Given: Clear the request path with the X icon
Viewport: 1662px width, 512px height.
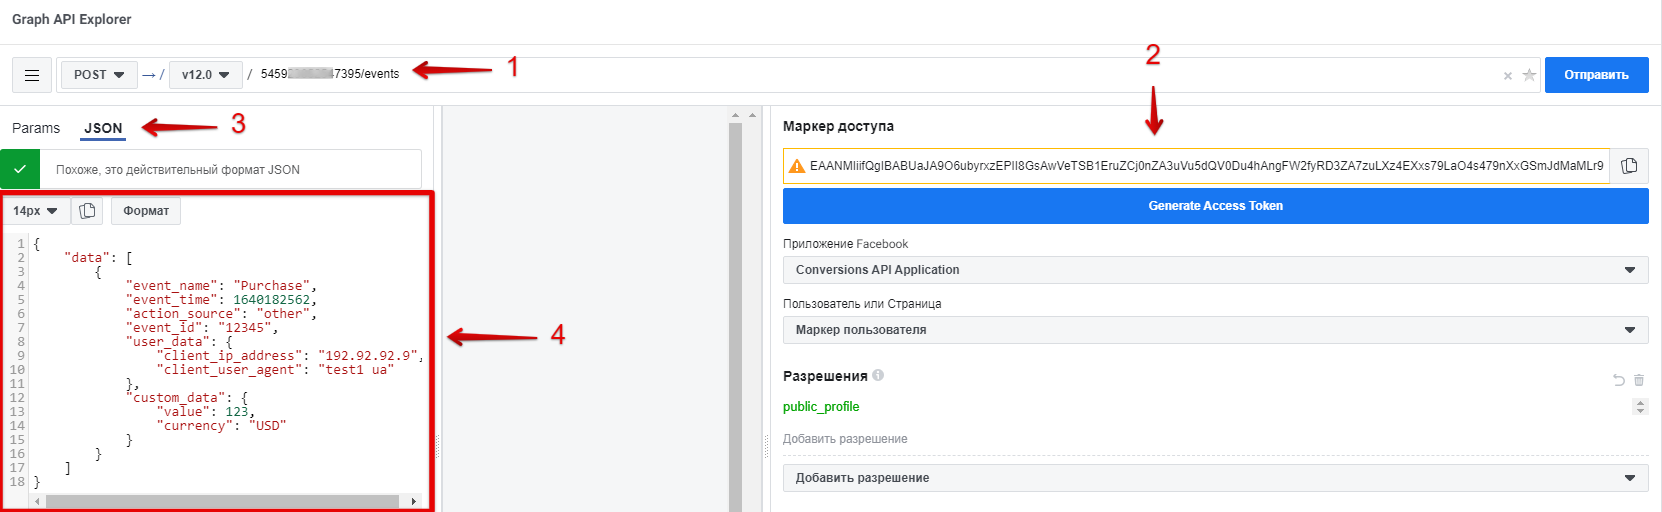Looking at the screenshot, I should tap(1507, 76).
